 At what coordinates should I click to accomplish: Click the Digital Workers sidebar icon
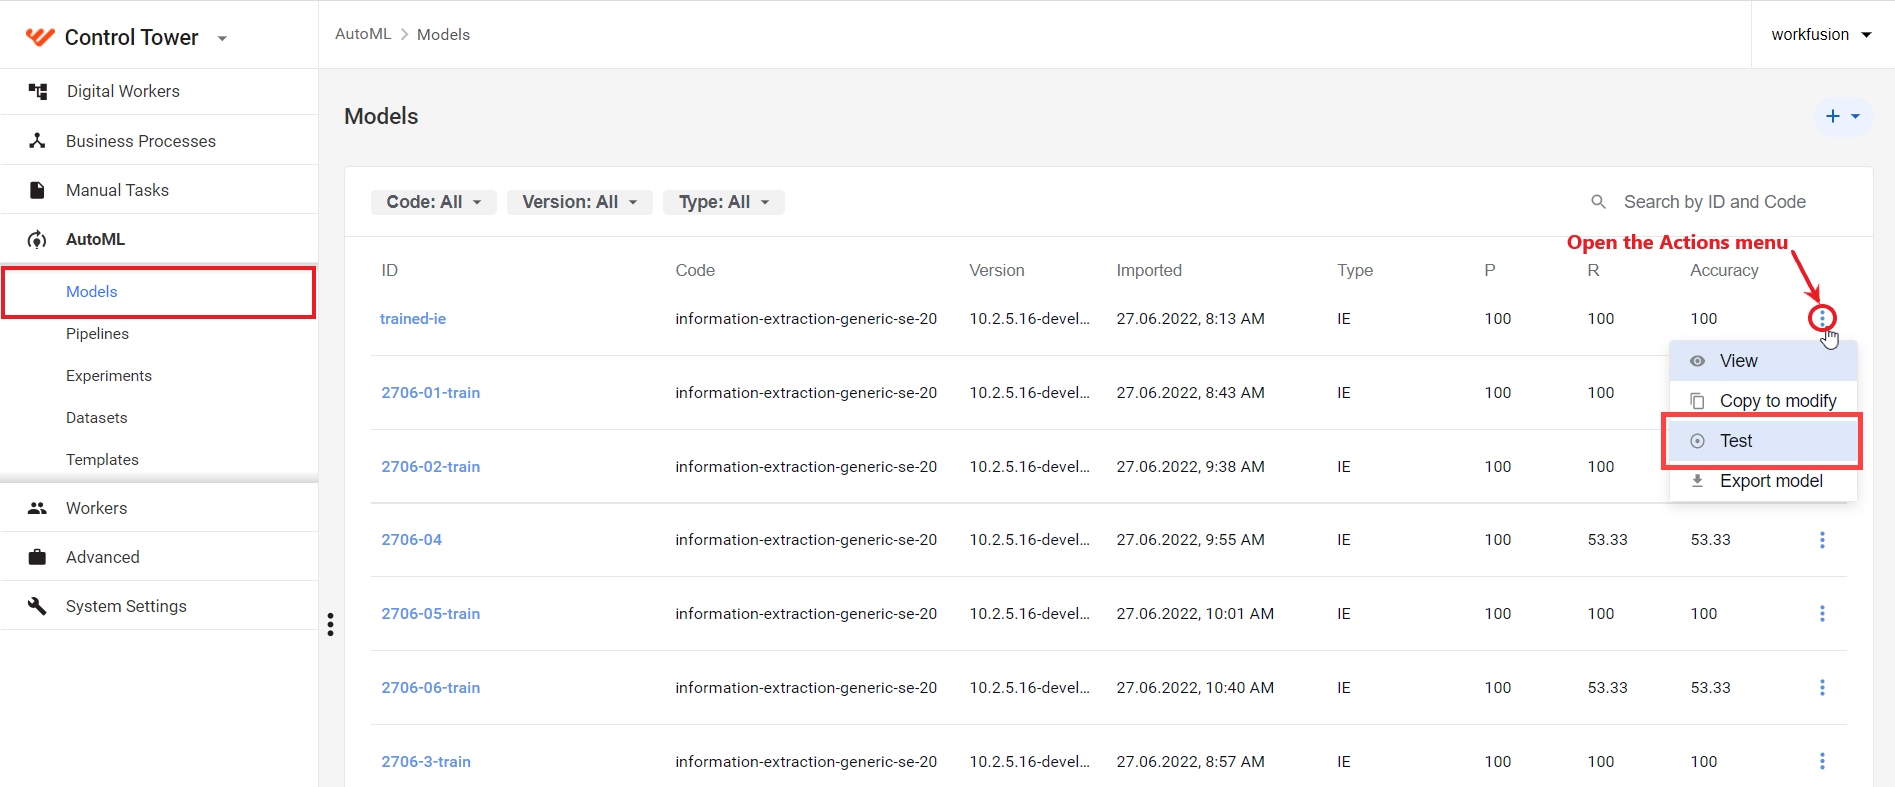point(38,91)
